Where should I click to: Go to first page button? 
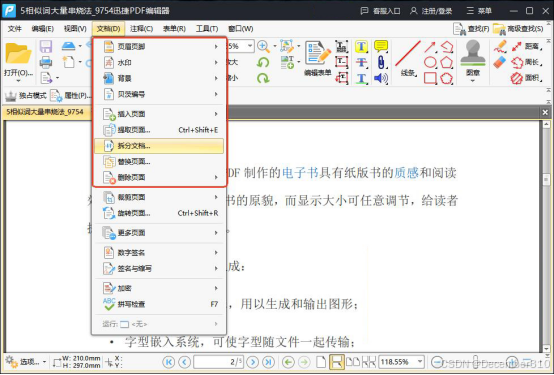click(x=169, y=362)
